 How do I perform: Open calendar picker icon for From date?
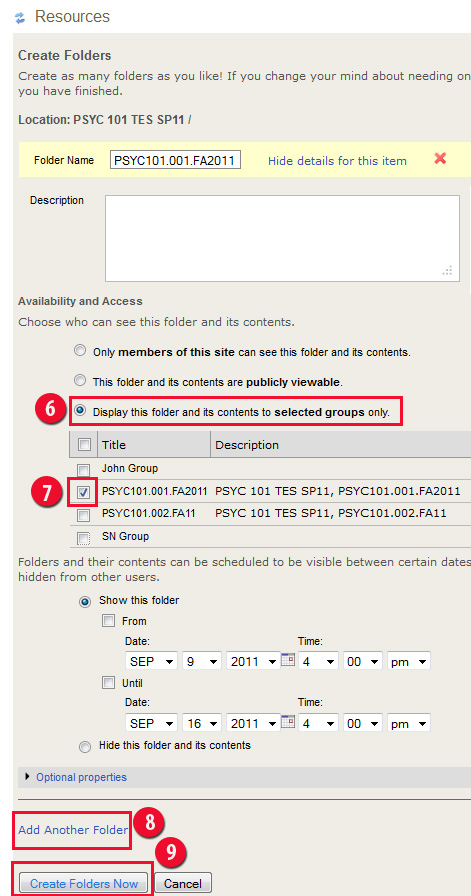(288, 661)
